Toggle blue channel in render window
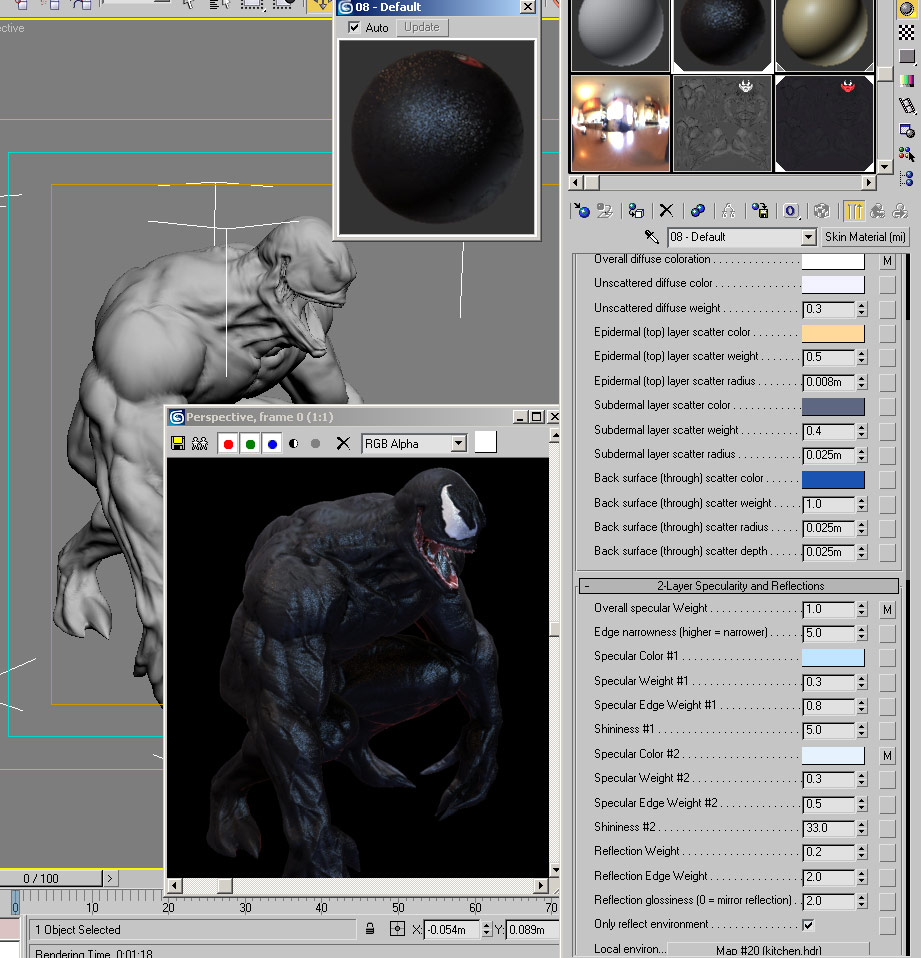This screenshot has width=921, height=958. [273, 444]
